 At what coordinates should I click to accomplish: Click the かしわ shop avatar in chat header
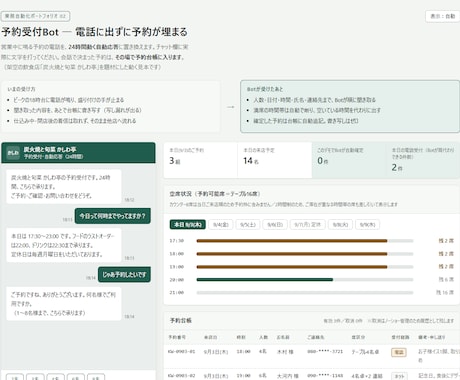click(x=13, y=153)
